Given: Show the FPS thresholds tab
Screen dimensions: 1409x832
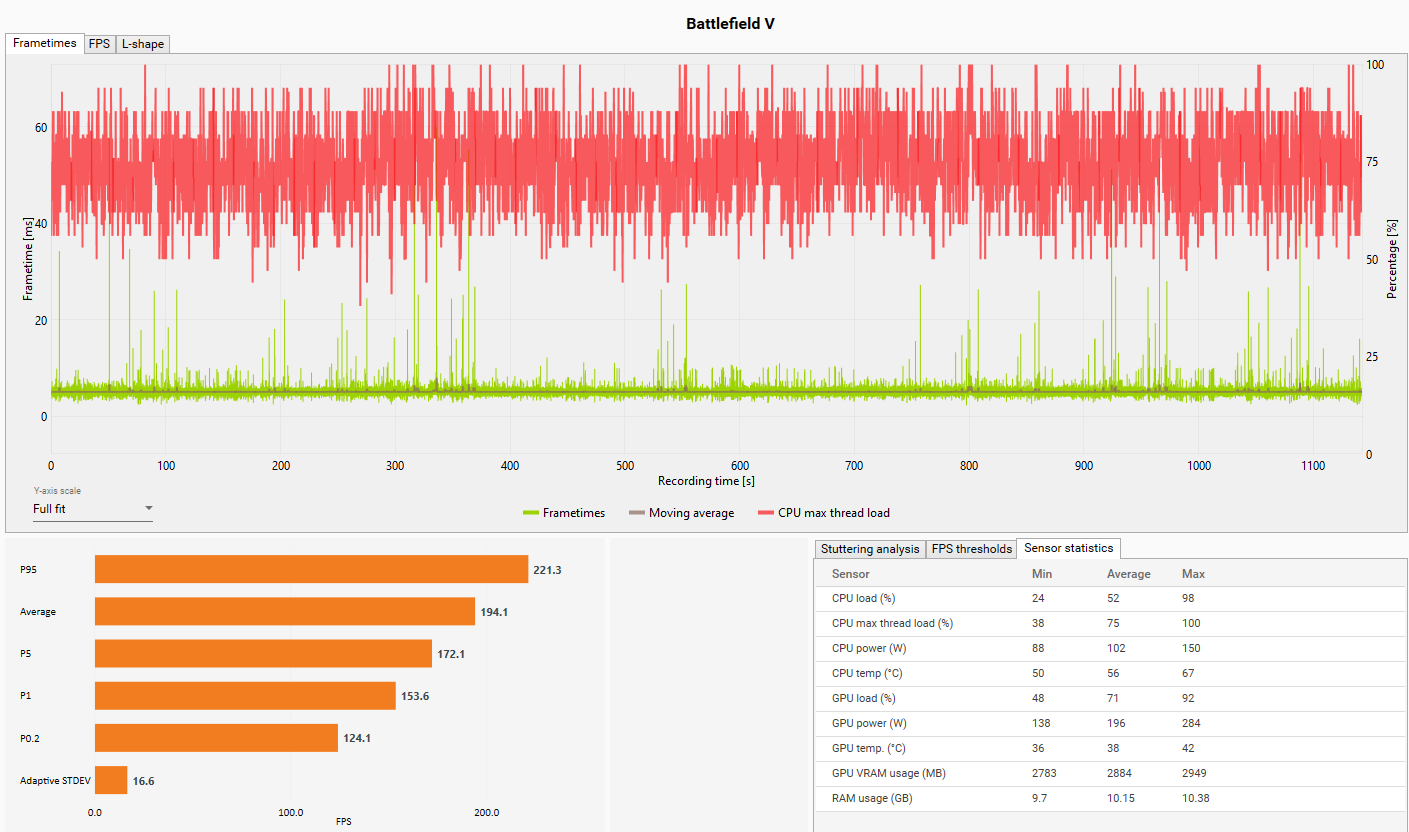Looking at the screenshot, I should [971, 549].
